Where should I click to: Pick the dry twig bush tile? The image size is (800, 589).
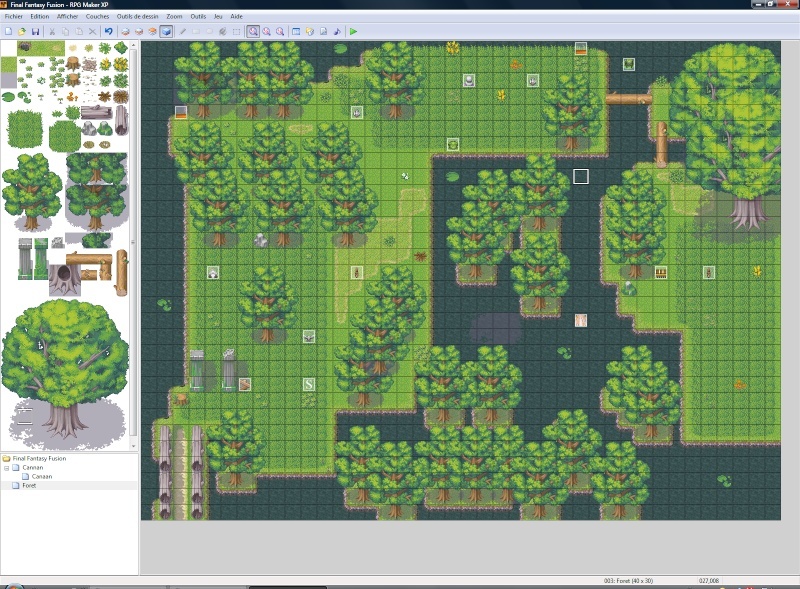coord(121,96)
